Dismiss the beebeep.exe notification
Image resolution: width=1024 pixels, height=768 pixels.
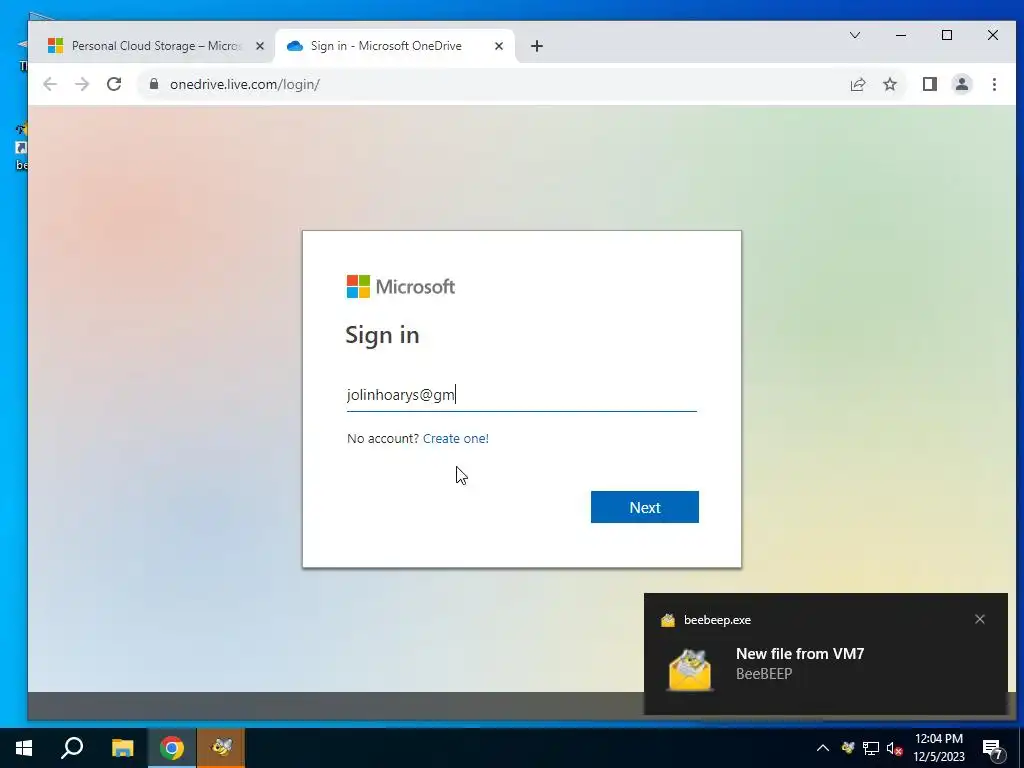tap(980, 619)
